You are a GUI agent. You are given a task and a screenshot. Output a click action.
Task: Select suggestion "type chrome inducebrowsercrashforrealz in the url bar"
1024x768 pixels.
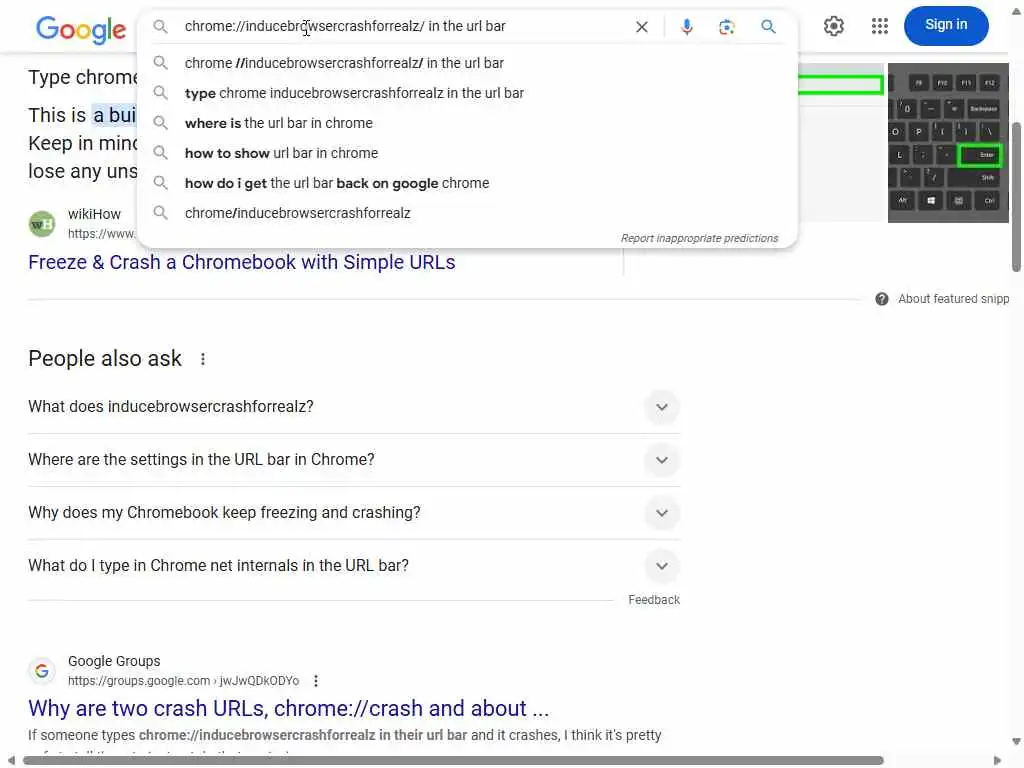(467, 93)
